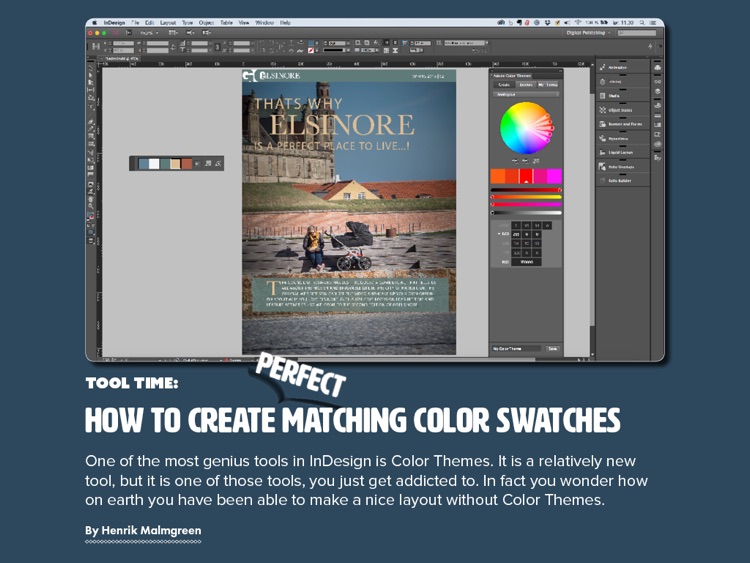Click the application bar search field
Image resolution: width=750 pixels, height=563 pixels.
(637, 33)
